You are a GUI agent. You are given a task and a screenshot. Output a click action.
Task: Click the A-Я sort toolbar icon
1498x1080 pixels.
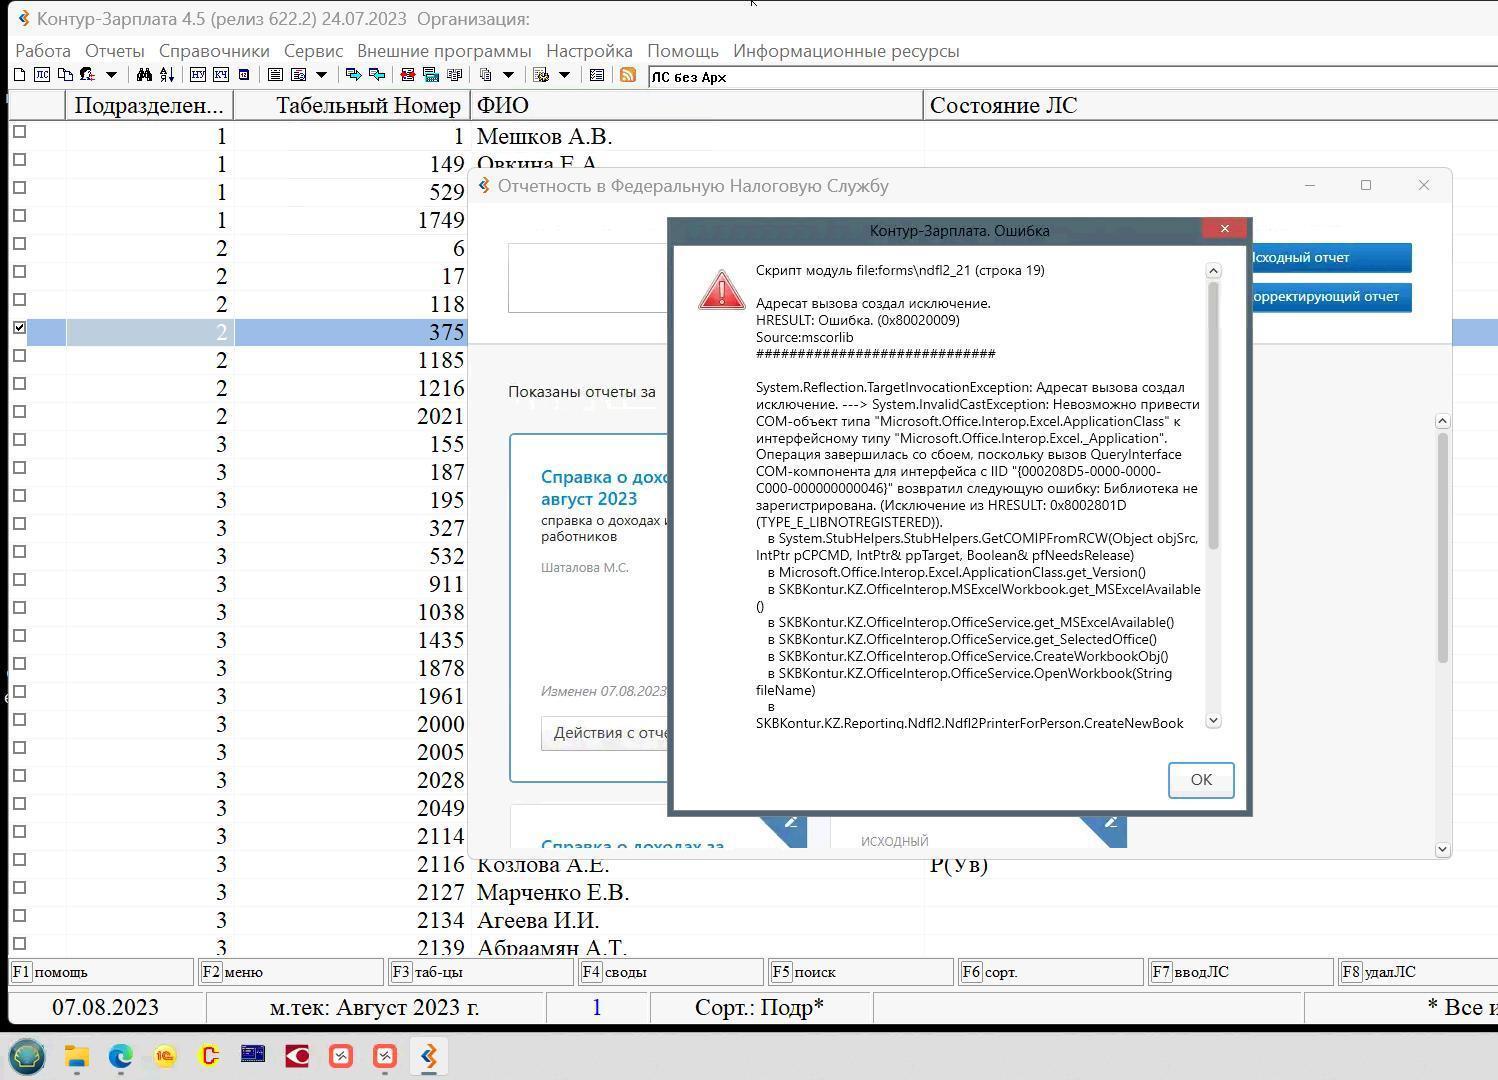[167, 75]
